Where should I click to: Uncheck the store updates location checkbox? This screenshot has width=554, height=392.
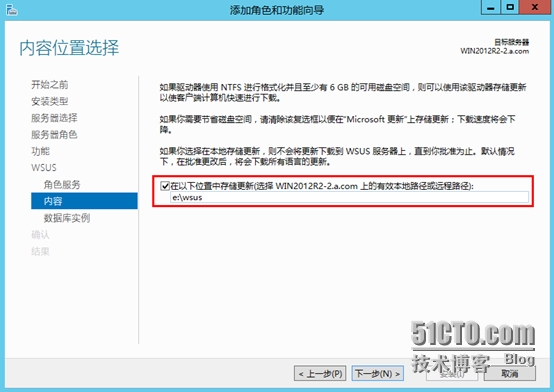[x=165, y=186]
